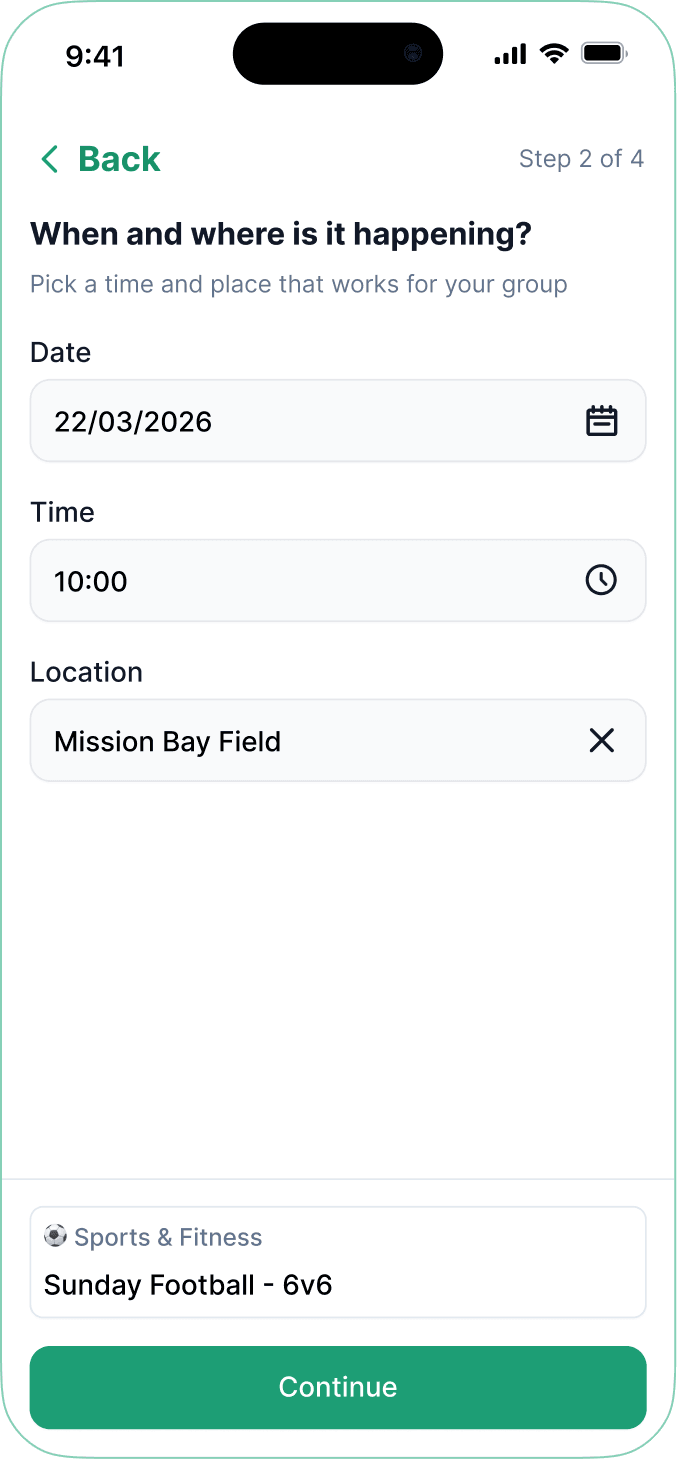The width and height of the screenshot is (677, 1459).
Task: Open the clock time picker icon
Action: tap(601, 580)
